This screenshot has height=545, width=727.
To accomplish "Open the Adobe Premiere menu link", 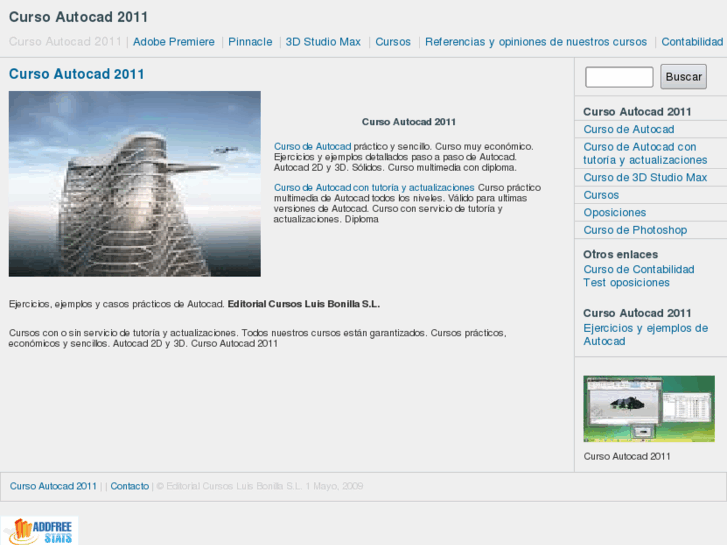I will click(x=174, y=42).
